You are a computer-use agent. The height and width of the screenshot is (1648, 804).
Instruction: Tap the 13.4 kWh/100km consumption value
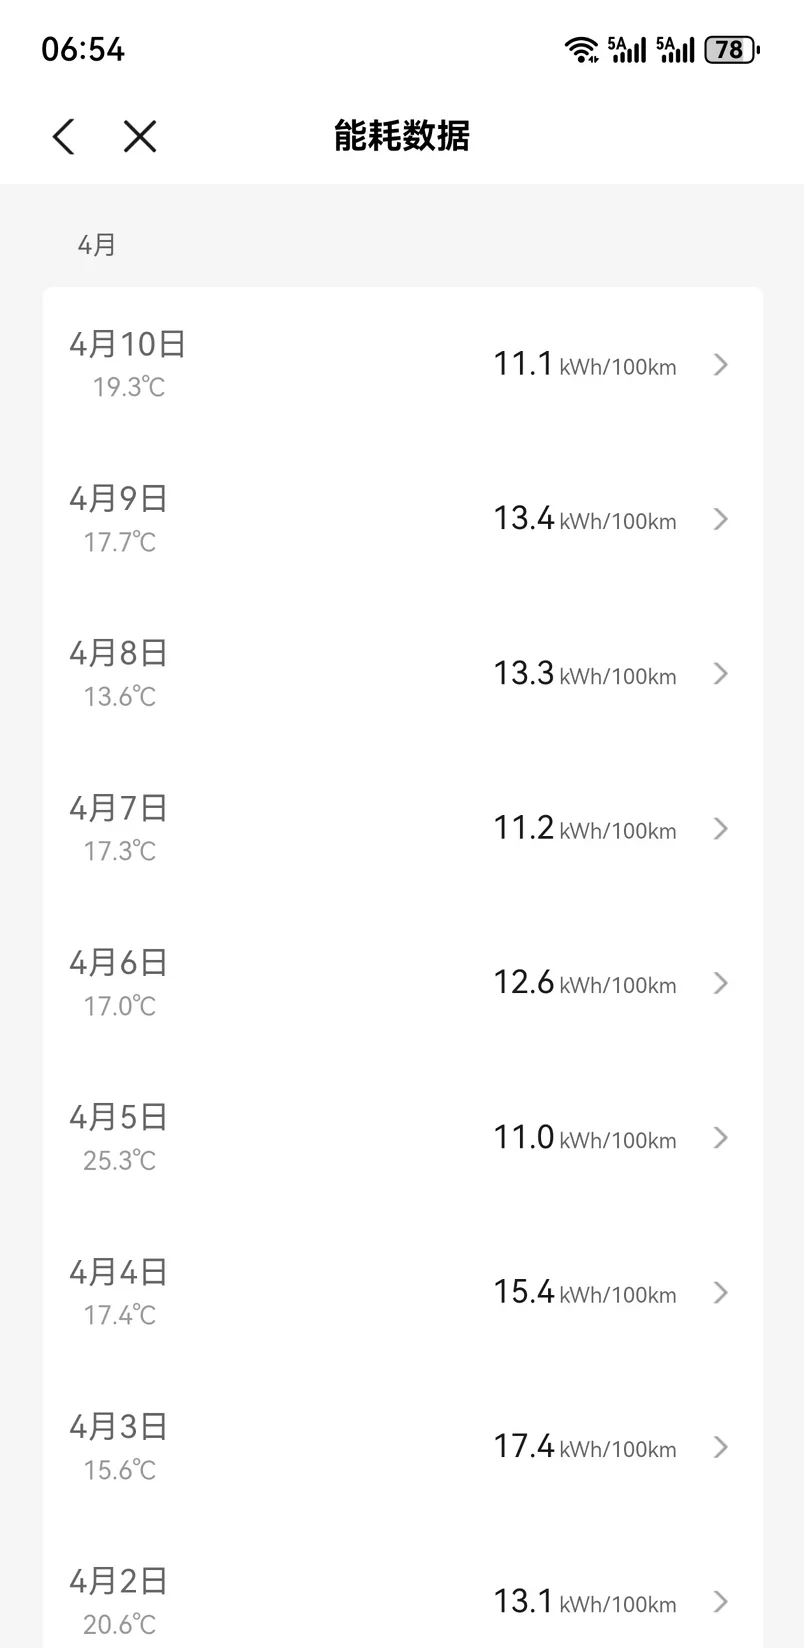[x=584, y=519]
